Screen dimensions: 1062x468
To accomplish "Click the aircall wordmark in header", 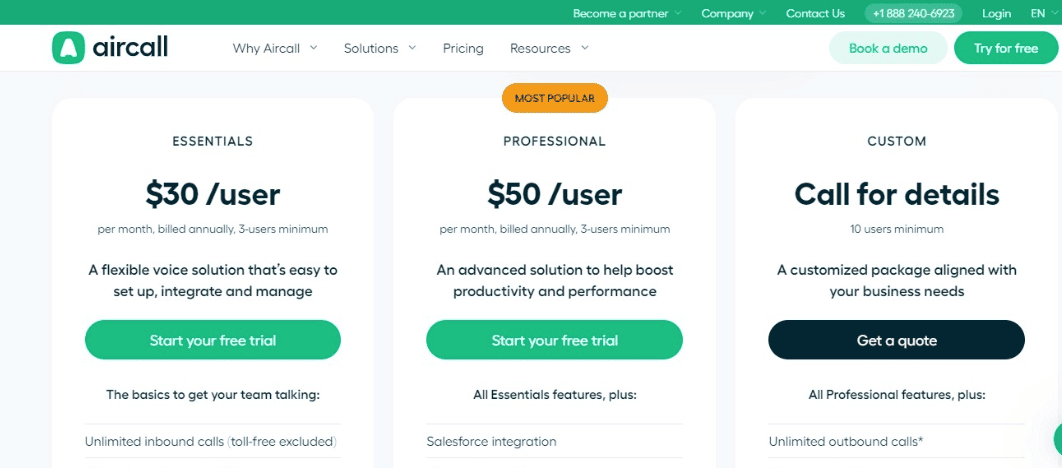I will 130,47.
